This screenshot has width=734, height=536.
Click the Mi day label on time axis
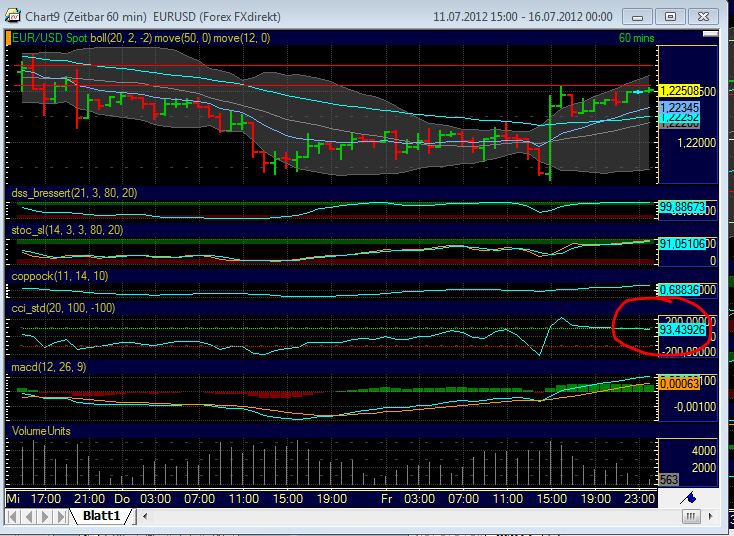13,499
